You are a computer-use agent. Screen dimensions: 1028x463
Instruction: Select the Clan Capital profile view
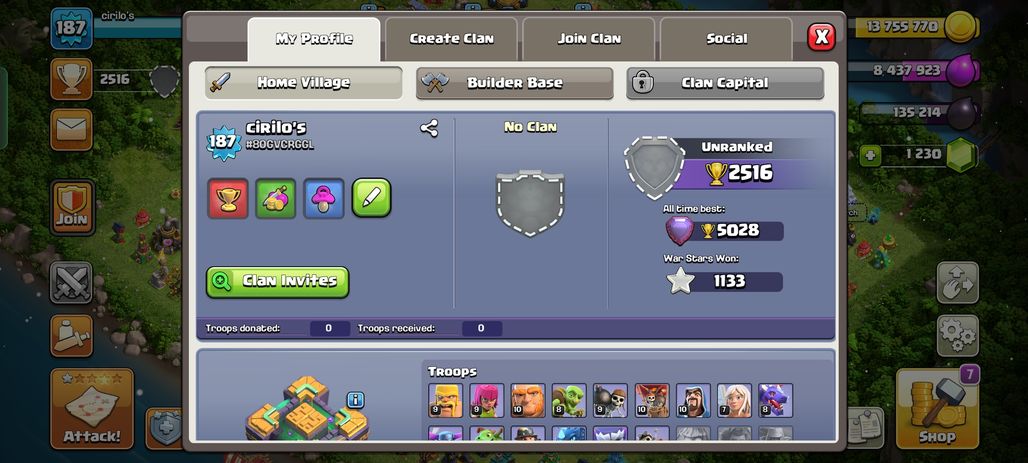(724, 83)
